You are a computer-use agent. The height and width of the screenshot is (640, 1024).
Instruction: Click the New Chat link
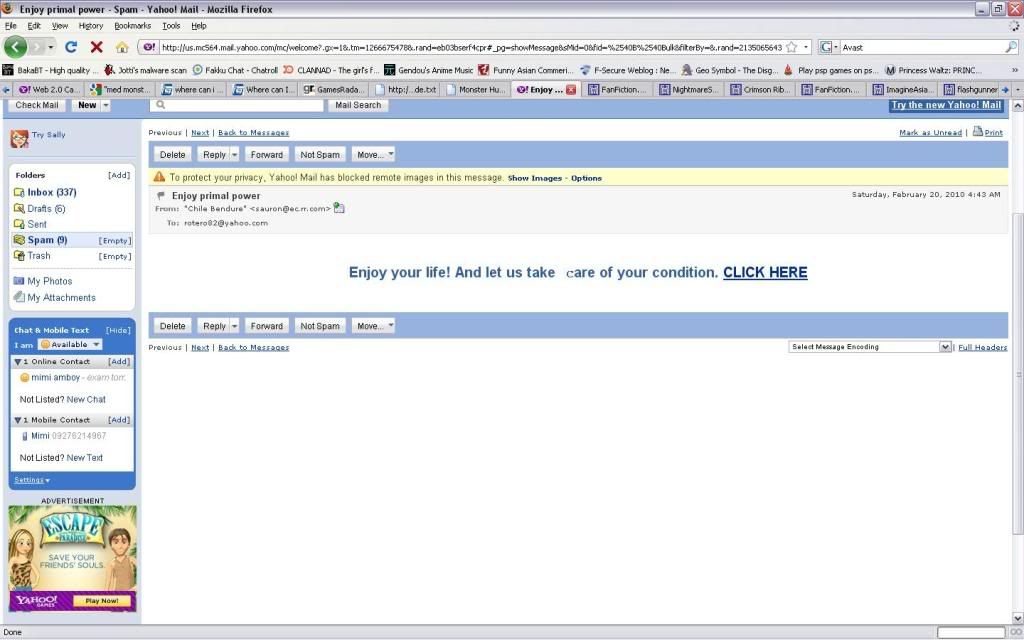[86, 399]
